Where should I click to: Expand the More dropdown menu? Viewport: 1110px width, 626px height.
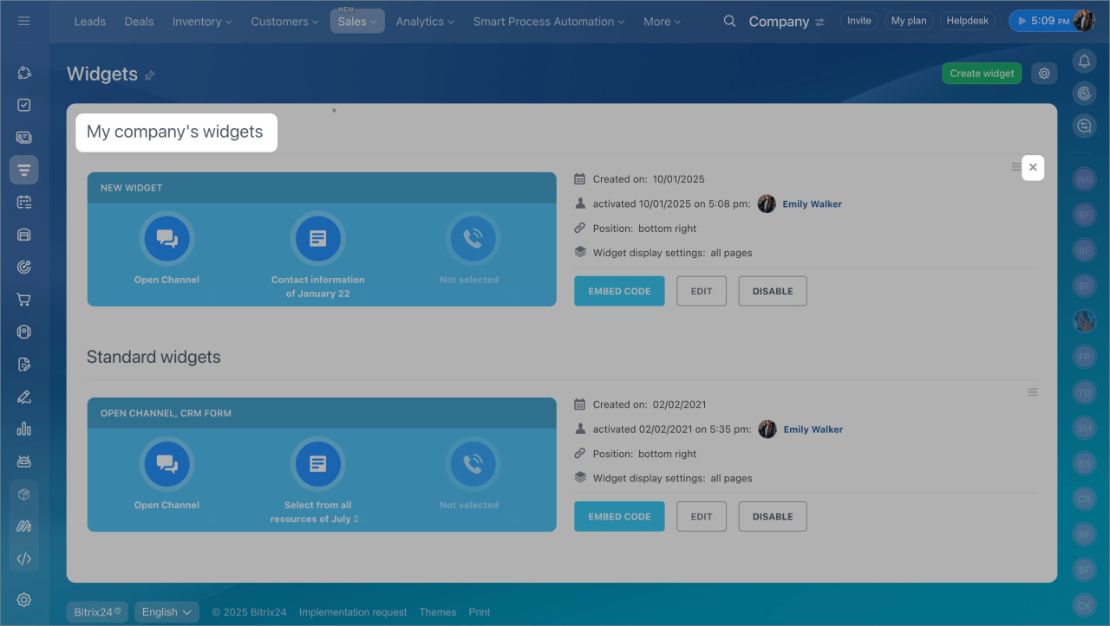662,21
